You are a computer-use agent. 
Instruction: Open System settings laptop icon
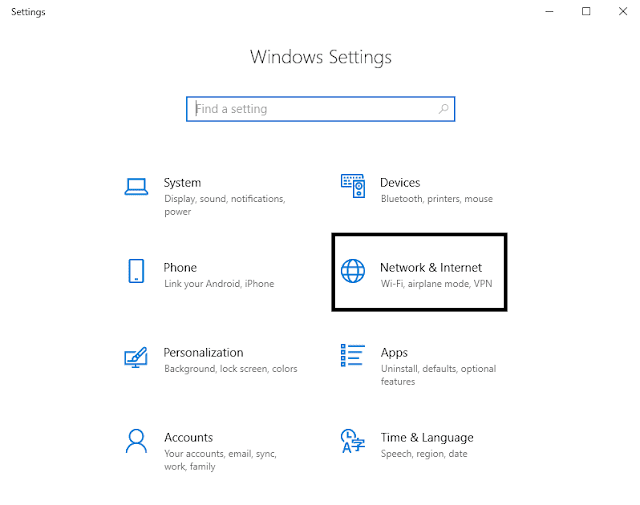pyautogui.click(x=136, y=187)
